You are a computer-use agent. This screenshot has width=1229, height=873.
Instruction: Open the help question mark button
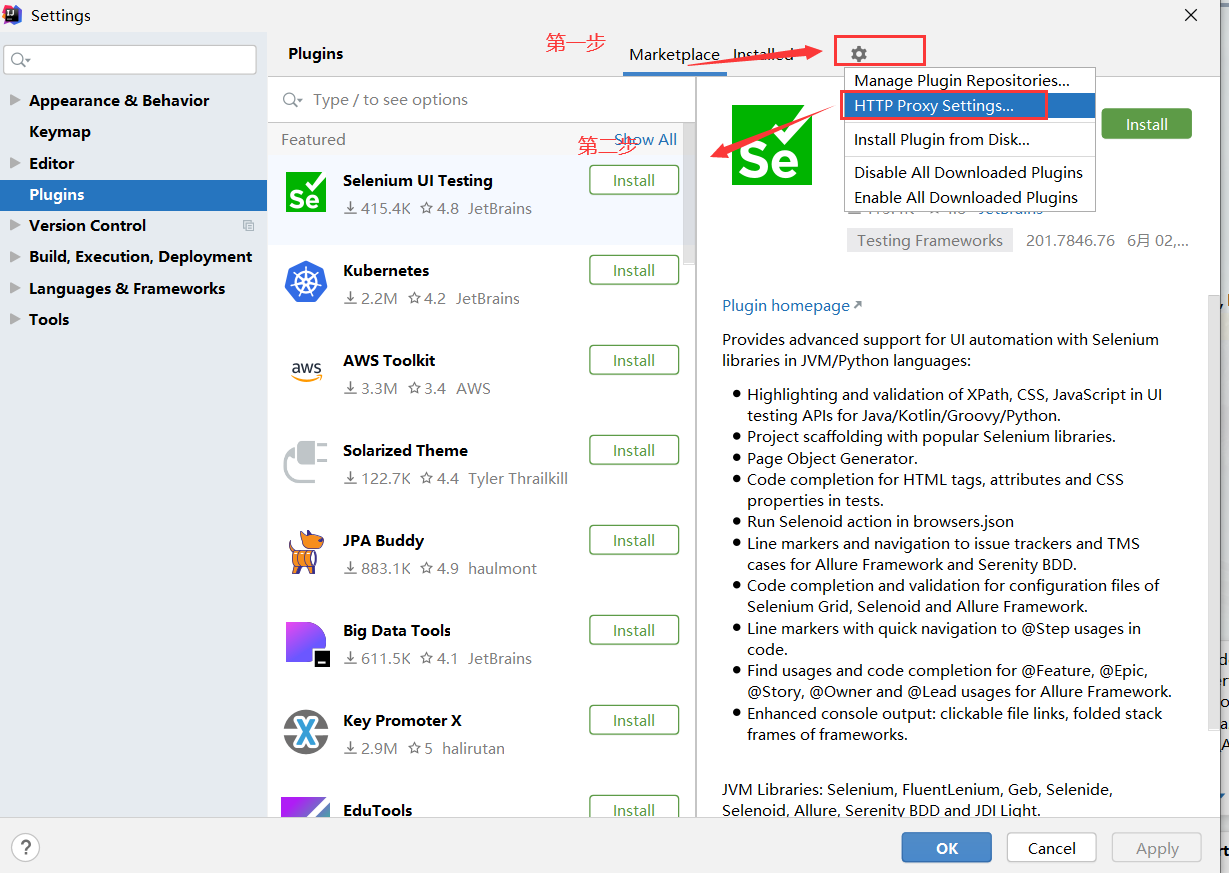pos(26,847)
